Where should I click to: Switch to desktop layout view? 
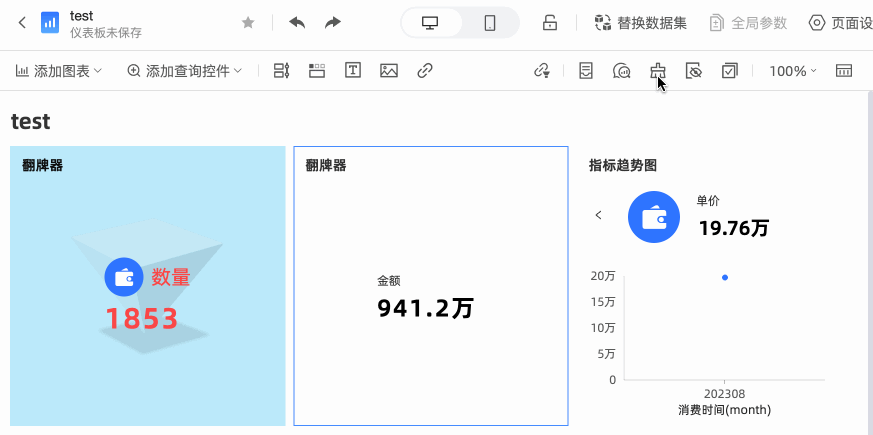[431, 23]
